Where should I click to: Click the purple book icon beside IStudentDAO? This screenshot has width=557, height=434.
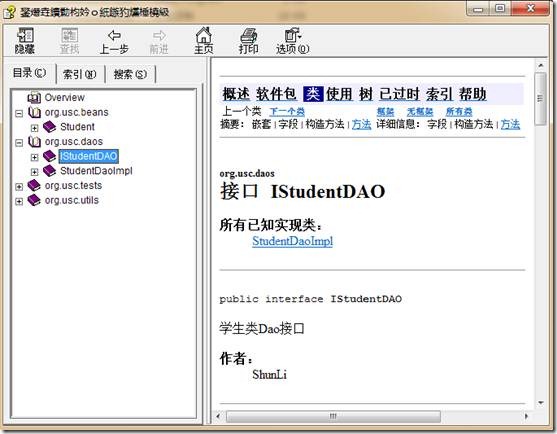[49, 156]
